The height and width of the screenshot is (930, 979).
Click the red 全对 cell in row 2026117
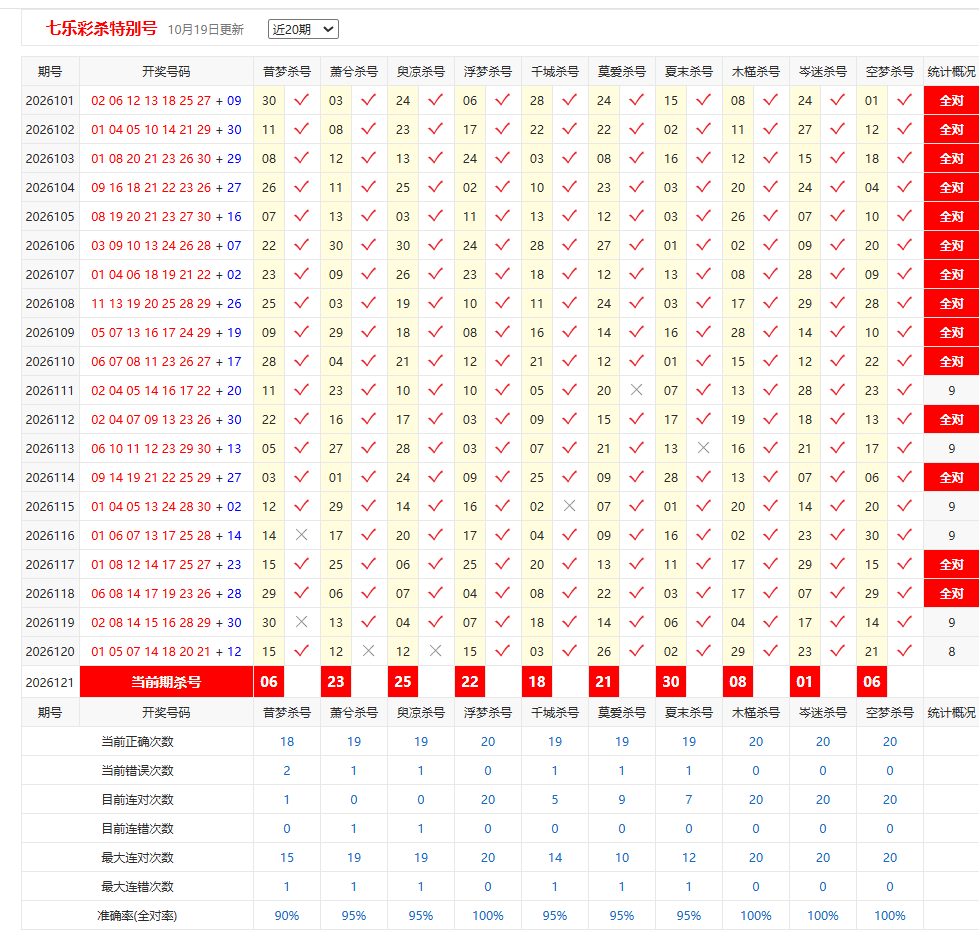pos(952,564)
